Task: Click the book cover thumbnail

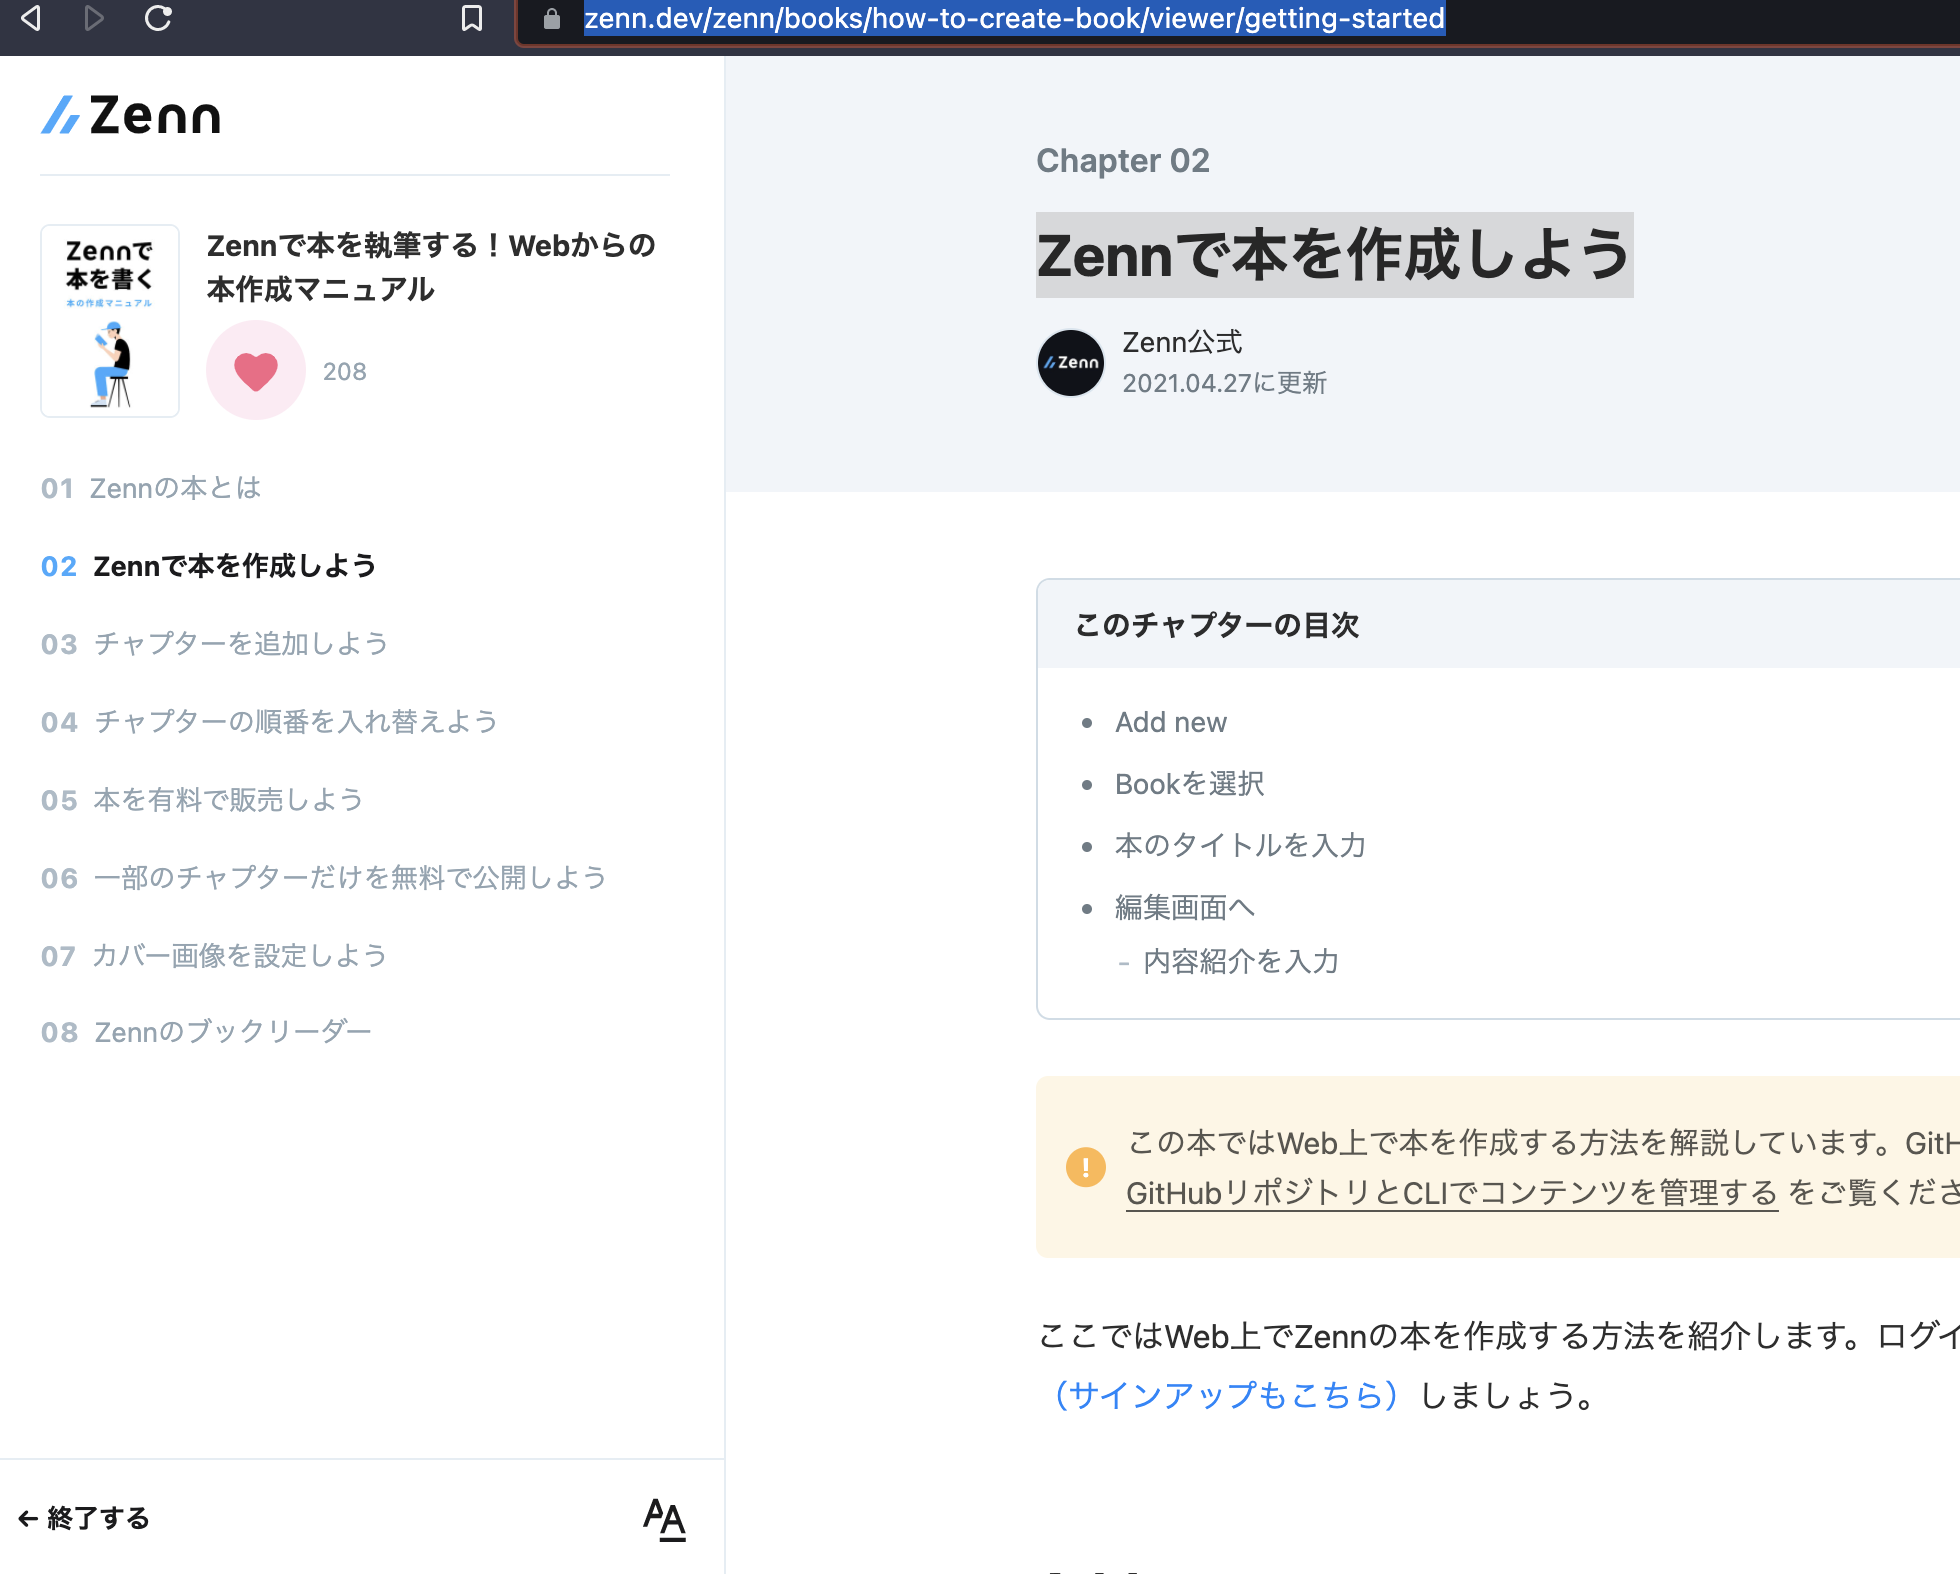Action: point(110,320)
